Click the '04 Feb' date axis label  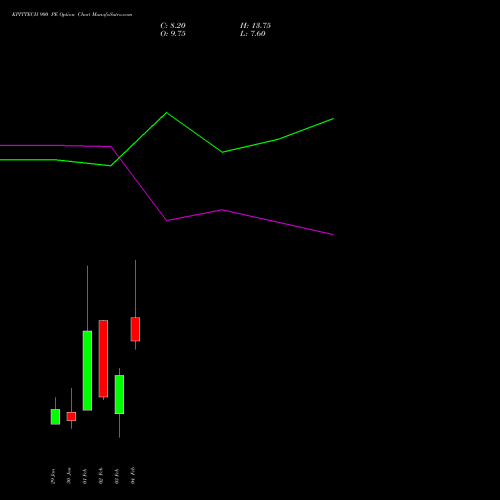pyautogui.click(x=133, y=476)
